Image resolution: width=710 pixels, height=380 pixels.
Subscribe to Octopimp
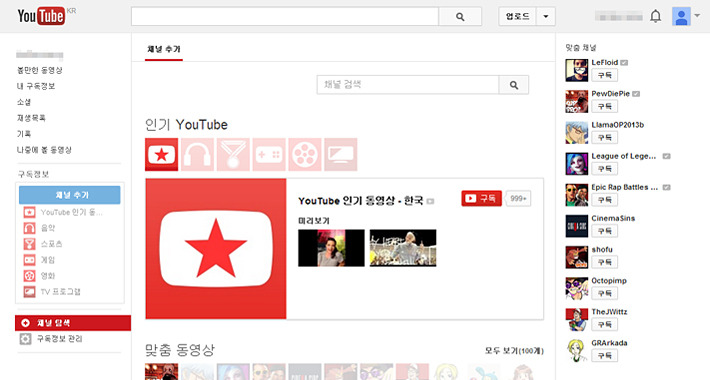pyautogui.click(x=604, y=293)
